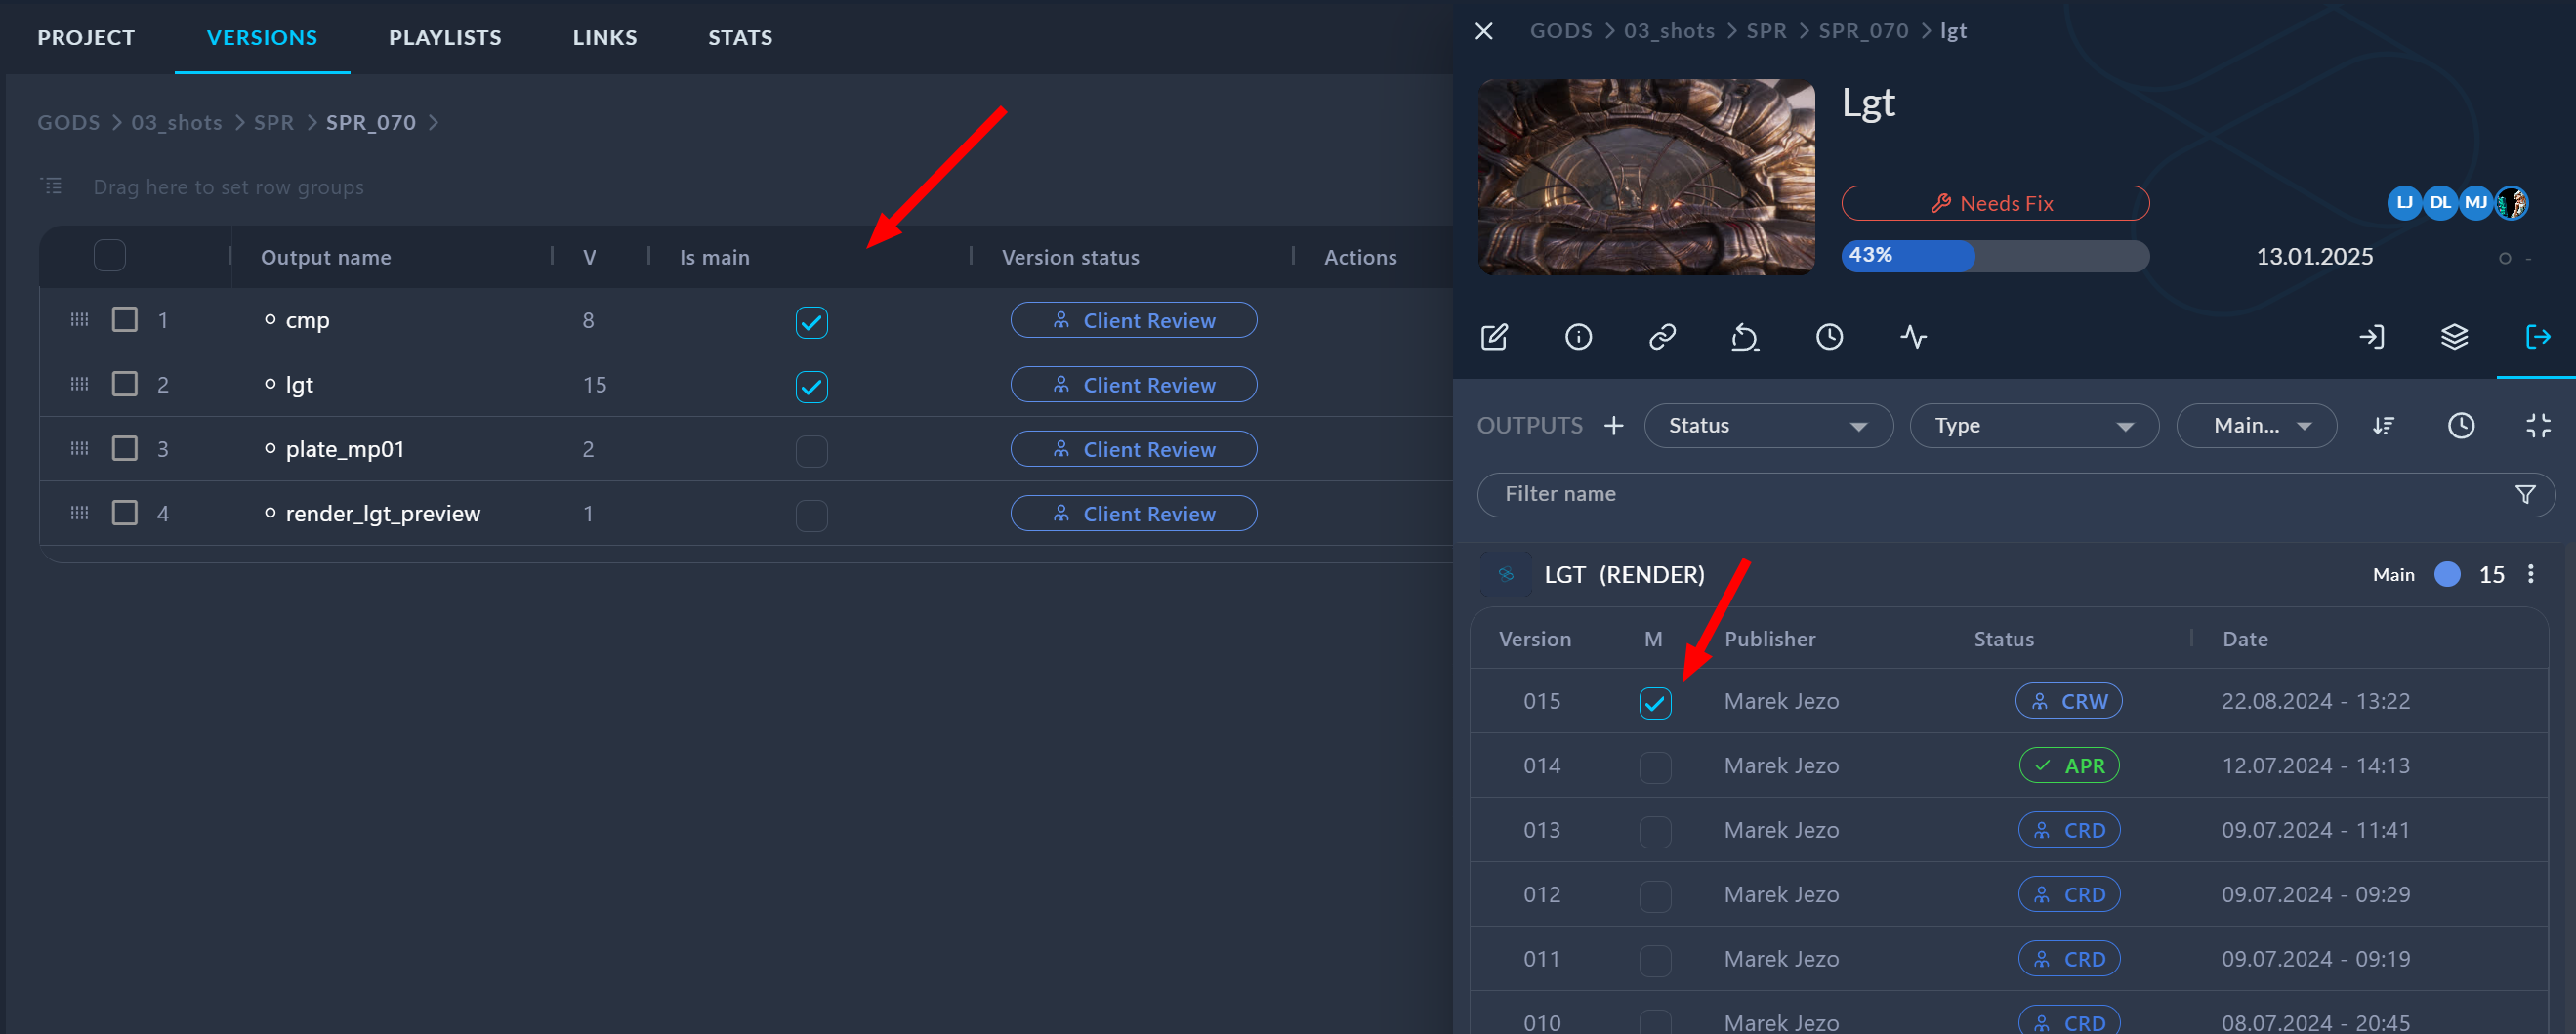Click the MJ user avatar
The width and height of the screenshot is (2576, 1034).
click(2475, 203)
